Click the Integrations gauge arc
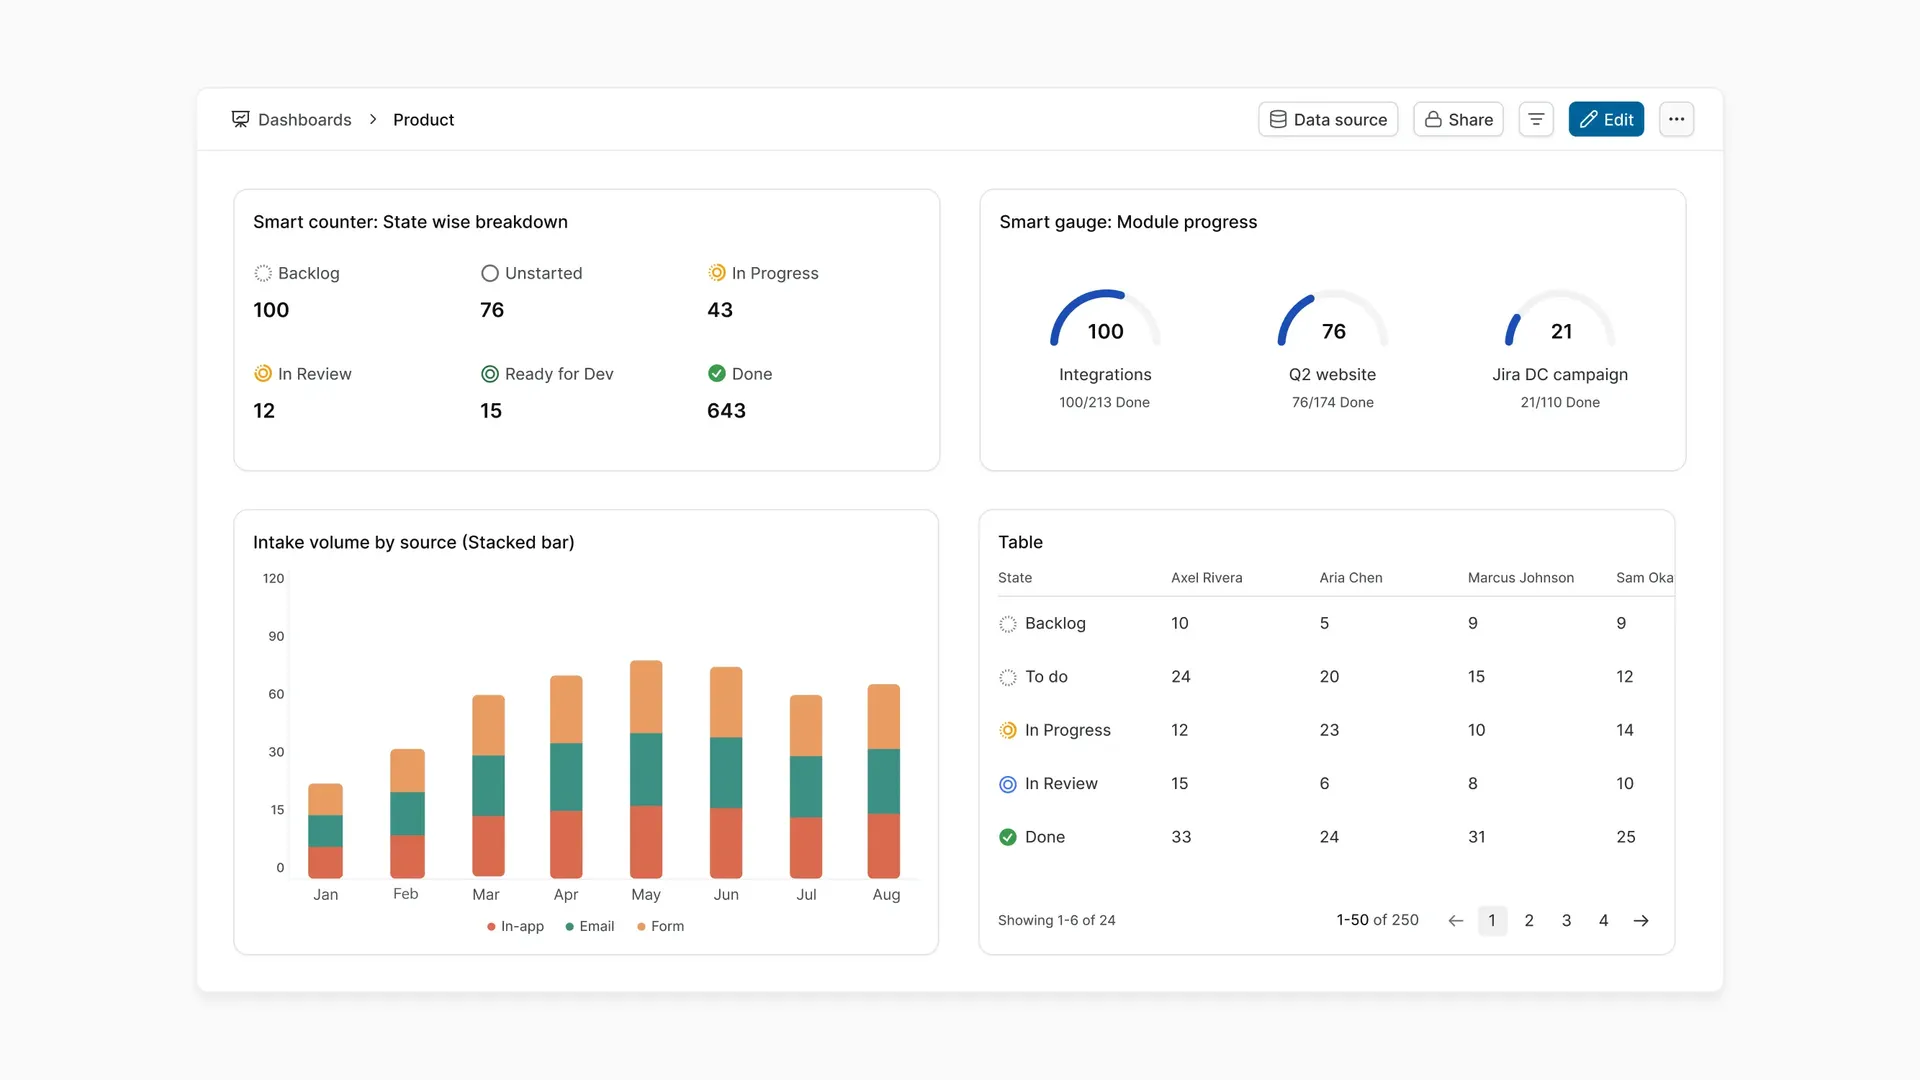Viewport: 1920px width, 1080px height. (x=1105, y=317)
